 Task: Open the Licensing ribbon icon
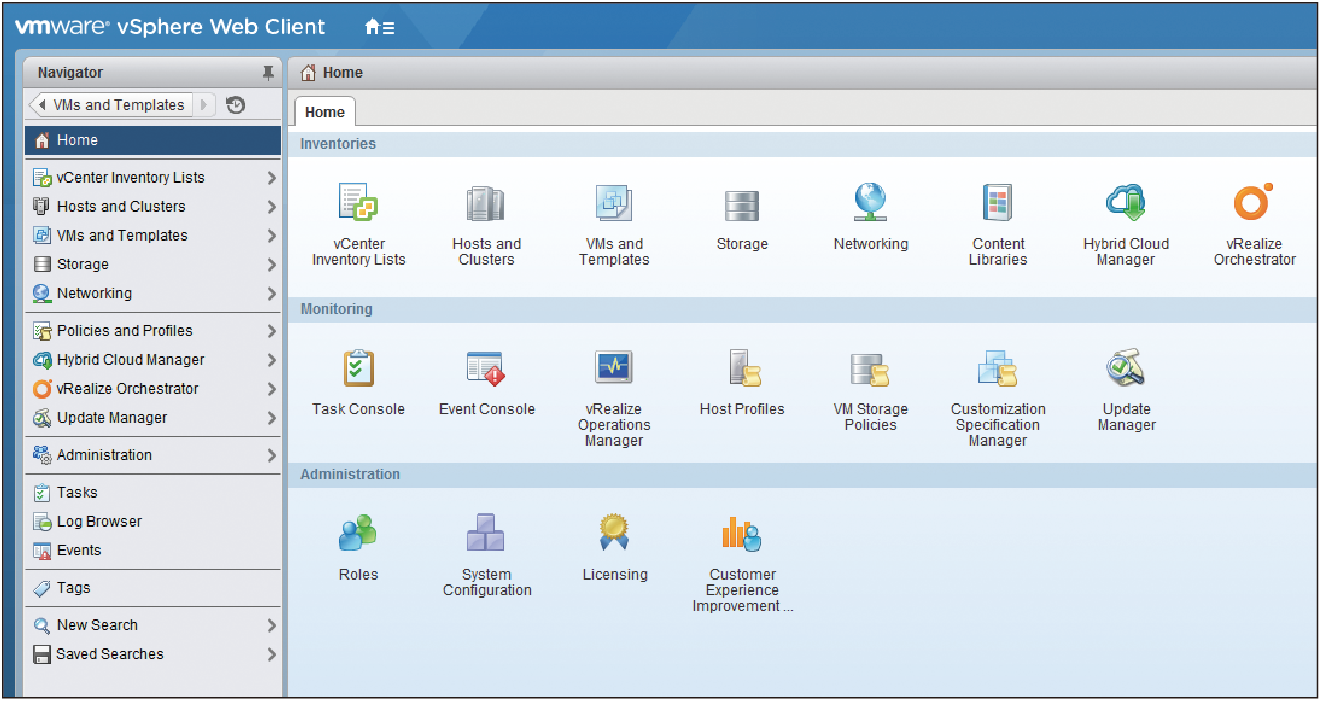[x=614, y=533]
